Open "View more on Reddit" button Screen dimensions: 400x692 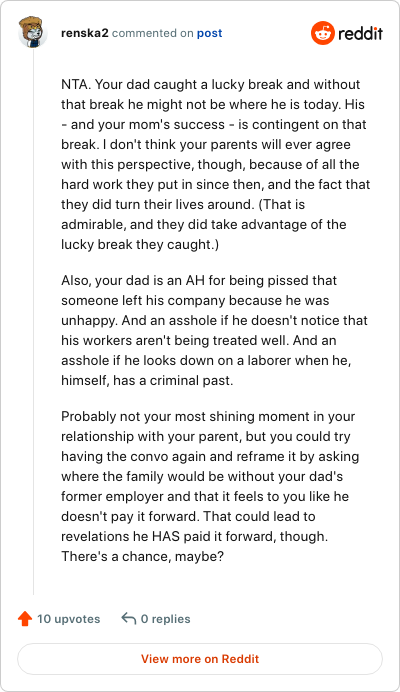click(x=200, y=659)
